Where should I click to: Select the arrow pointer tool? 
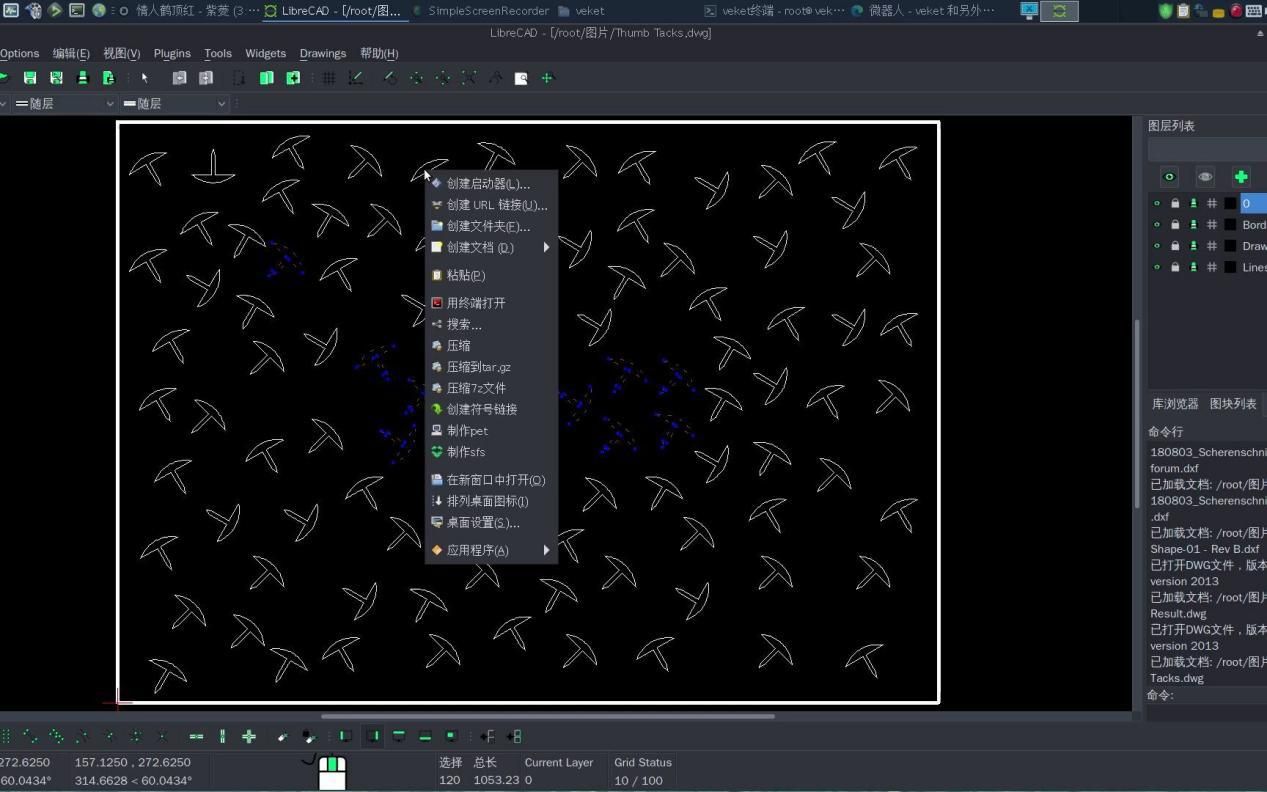click(145, 78)
